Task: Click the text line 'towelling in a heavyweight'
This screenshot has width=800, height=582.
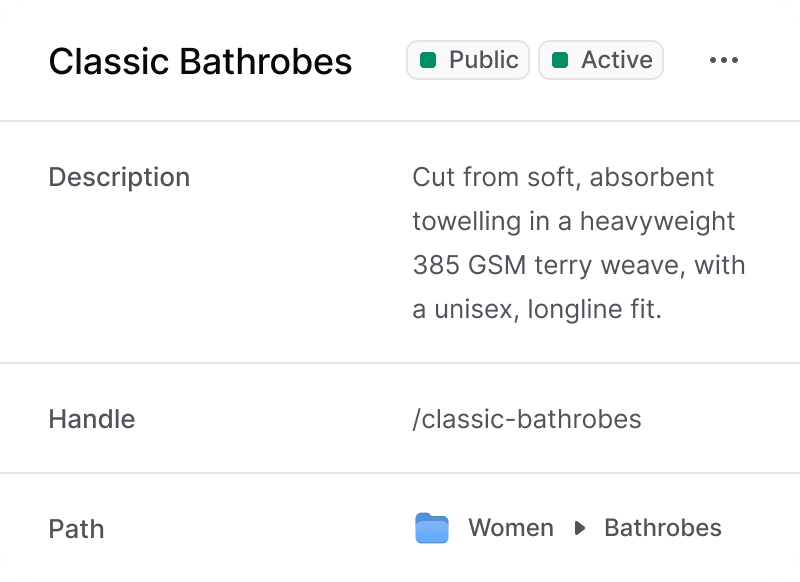Action: point(573,221)
